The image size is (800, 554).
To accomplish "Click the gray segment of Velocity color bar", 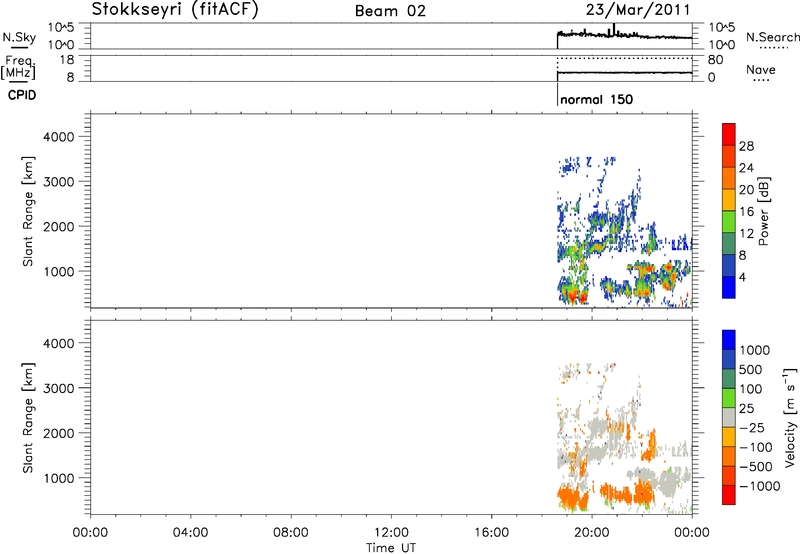I will (729, 417).
